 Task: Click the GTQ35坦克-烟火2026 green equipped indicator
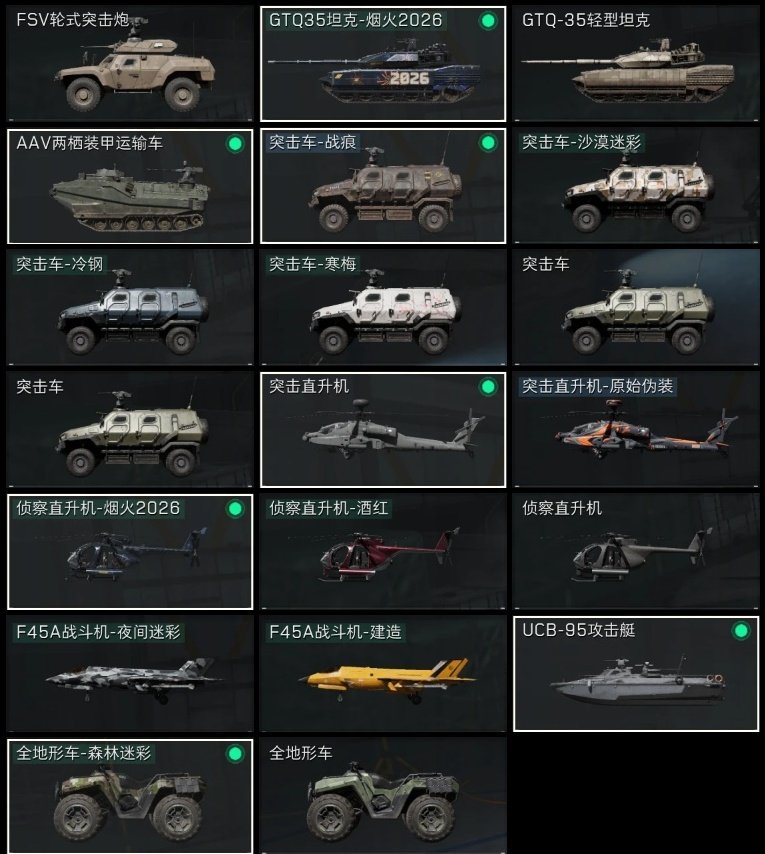click(488, 21)
